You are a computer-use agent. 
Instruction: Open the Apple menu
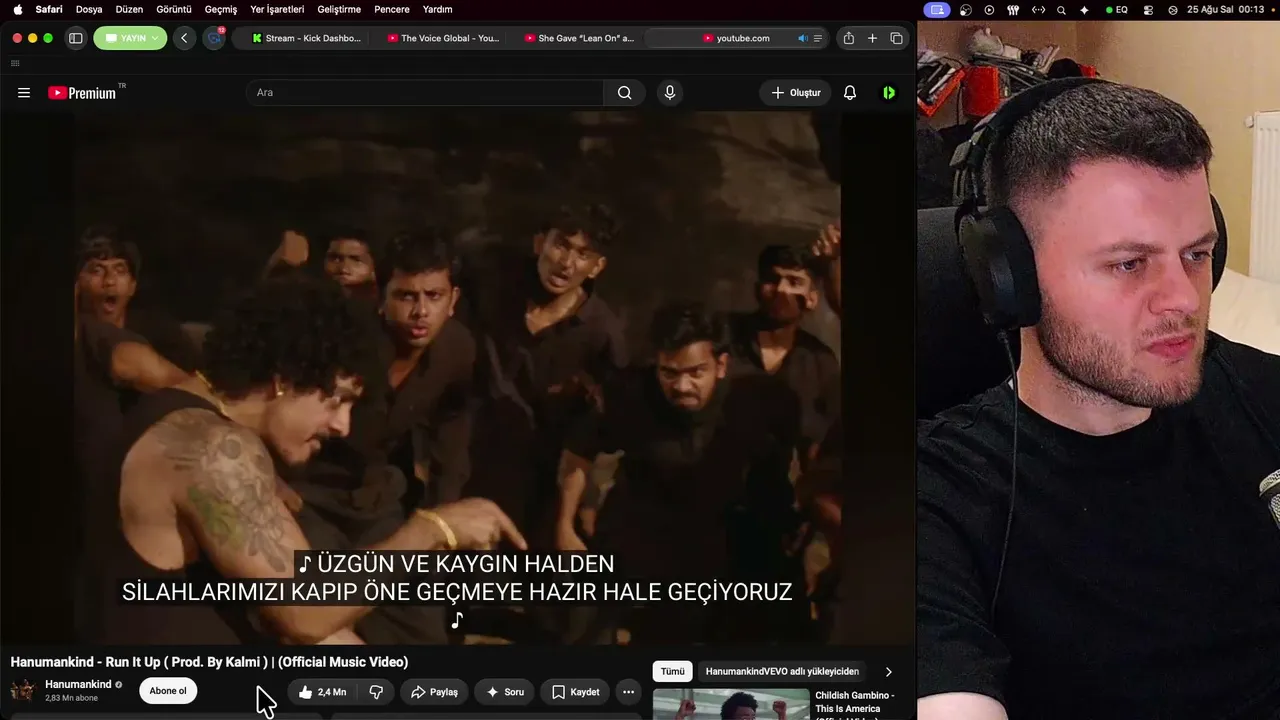(17, 9)
